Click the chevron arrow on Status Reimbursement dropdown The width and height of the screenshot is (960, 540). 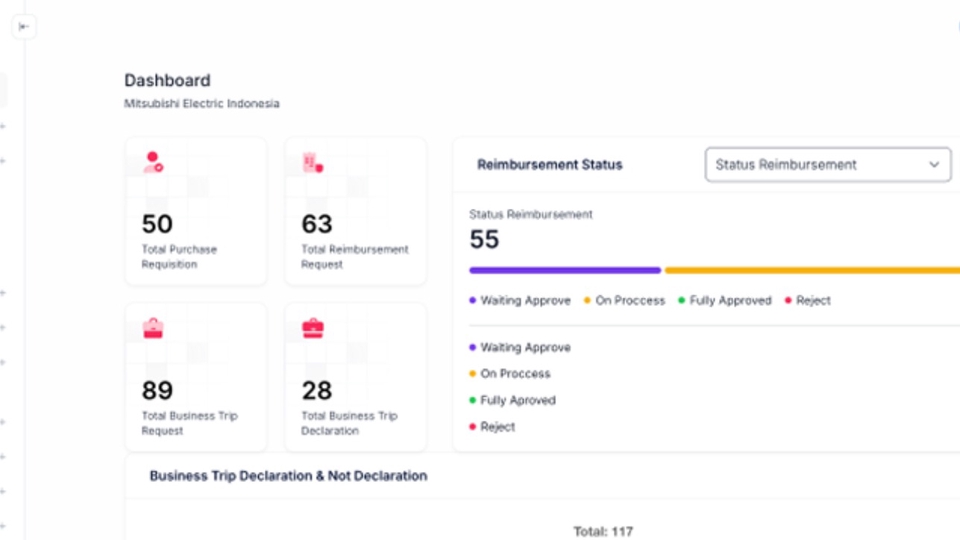[934, 165]
